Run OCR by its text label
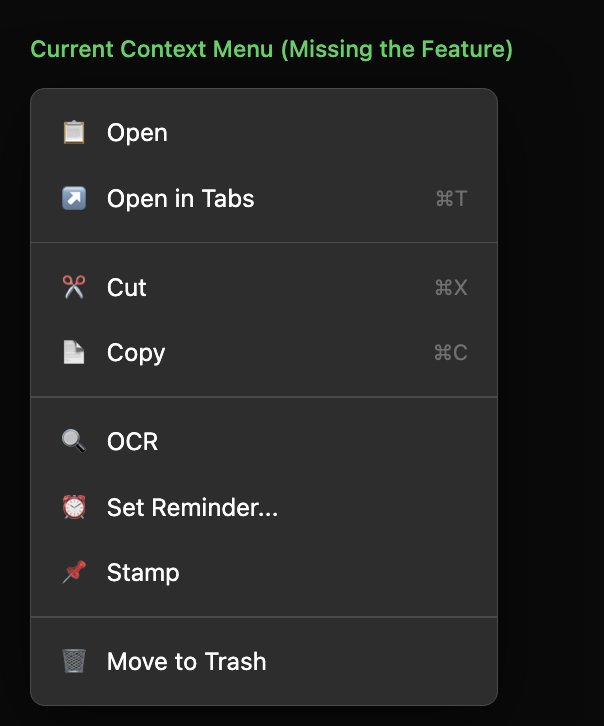 point(133,442)
